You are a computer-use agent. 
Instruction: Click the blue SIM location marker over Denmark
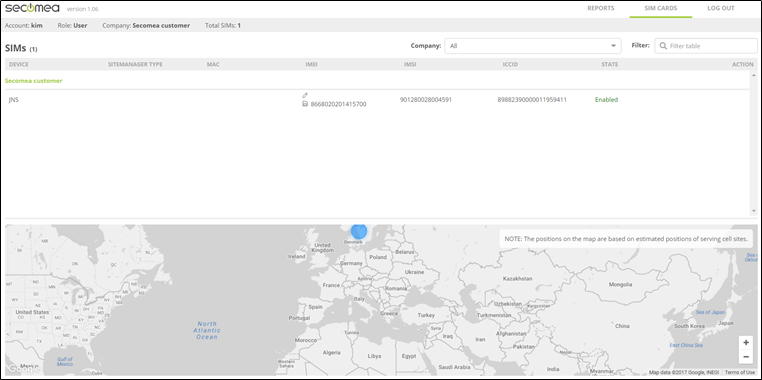[359, 231]
